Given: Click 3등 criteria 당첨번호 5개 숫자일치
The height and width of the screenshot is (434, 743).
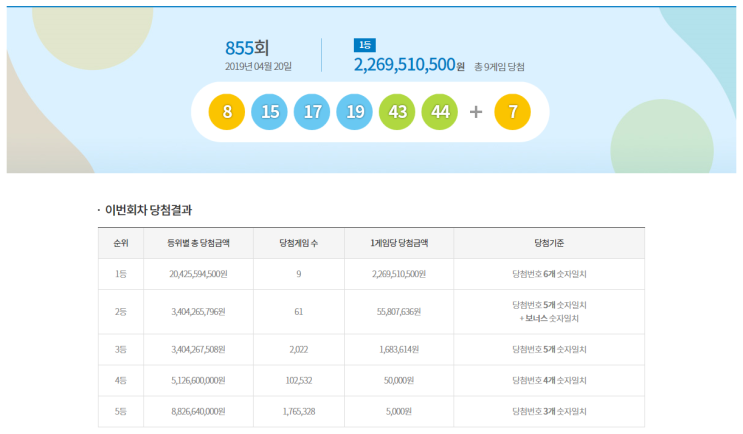Looking at the screenshot, I should click(x=549, y=350).
